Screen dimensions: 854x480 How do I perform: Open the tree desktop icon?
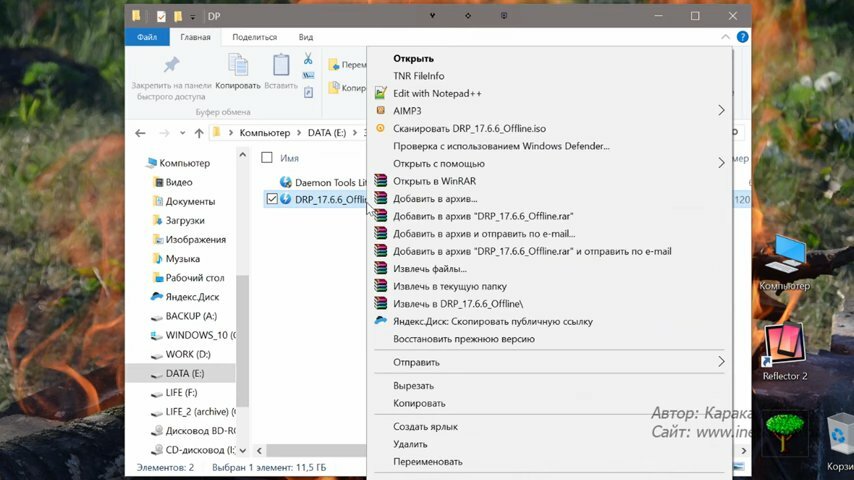(x=785, y=432)
